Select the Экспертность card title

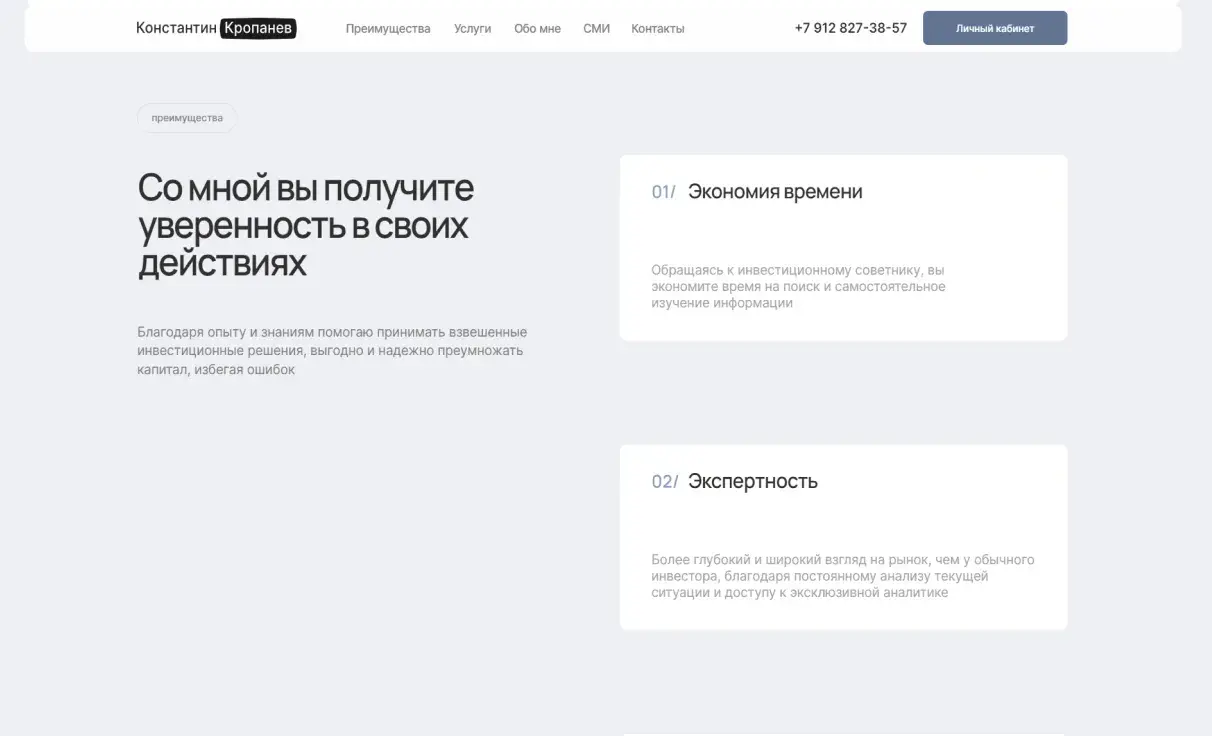(x=753, y=481)
